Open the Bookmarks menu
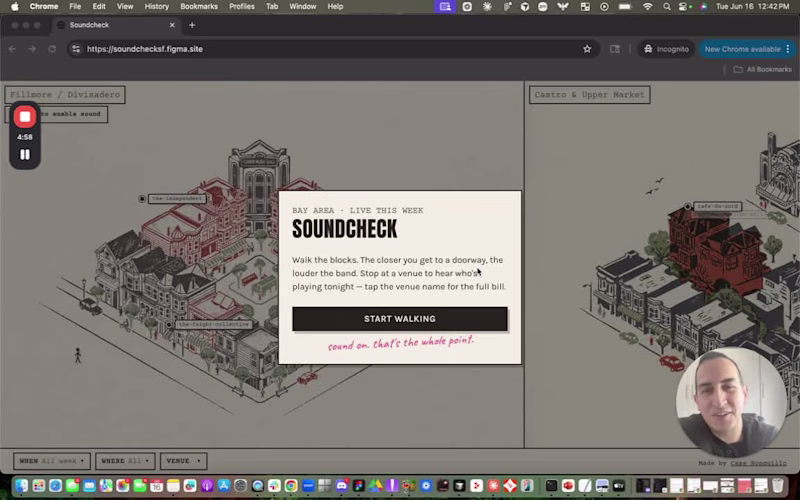 click(x=199, y=7)
